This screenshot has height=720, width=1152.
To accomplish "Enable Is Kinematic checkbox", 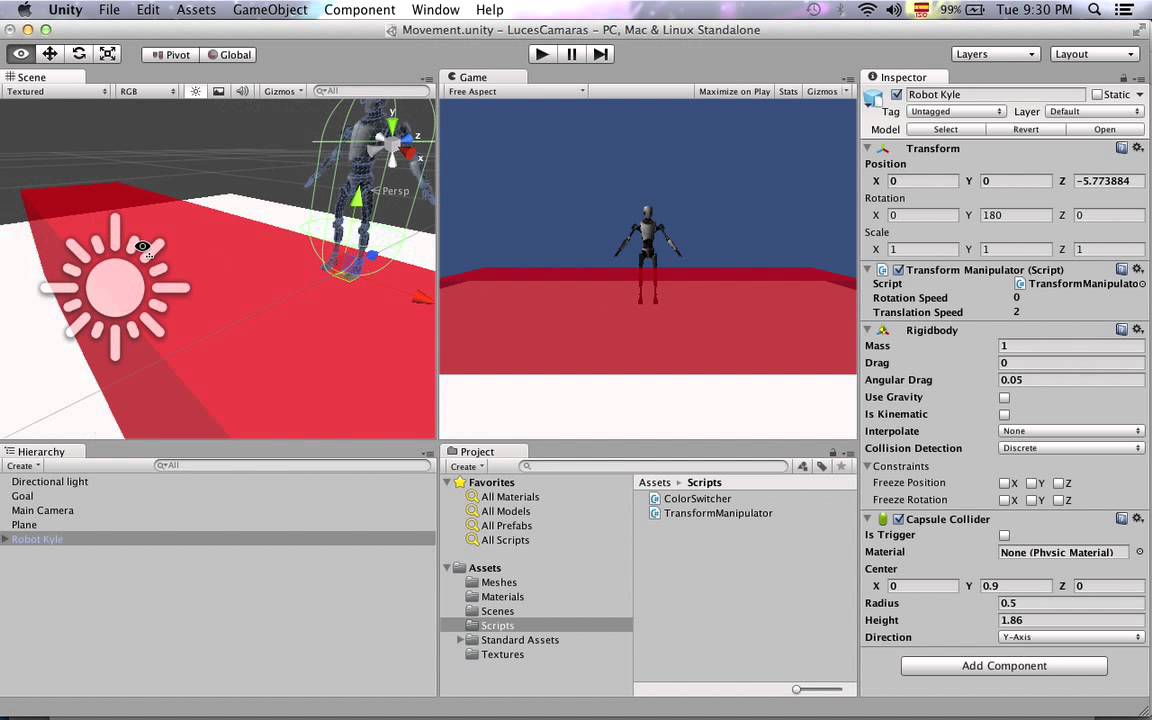I will click(x=1004, y=414).
